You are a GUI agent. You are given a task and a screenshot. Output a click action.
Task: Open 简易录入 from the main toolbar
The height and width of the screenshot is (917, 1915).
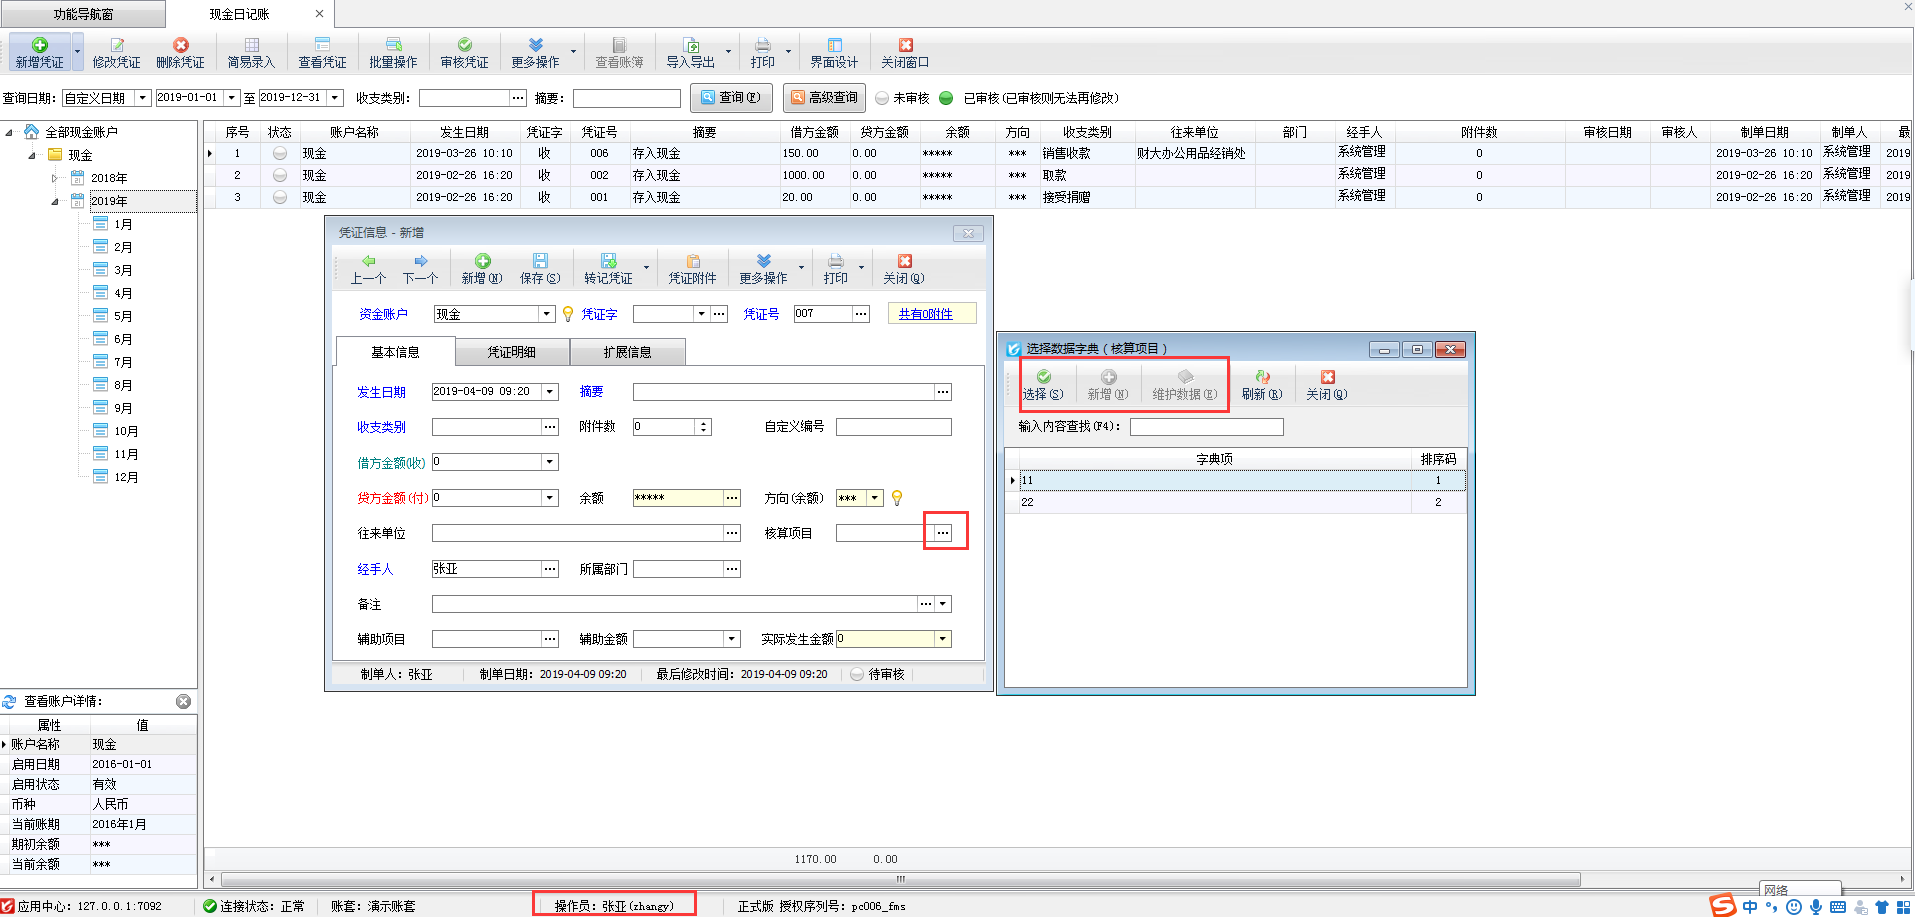(250, 52)
